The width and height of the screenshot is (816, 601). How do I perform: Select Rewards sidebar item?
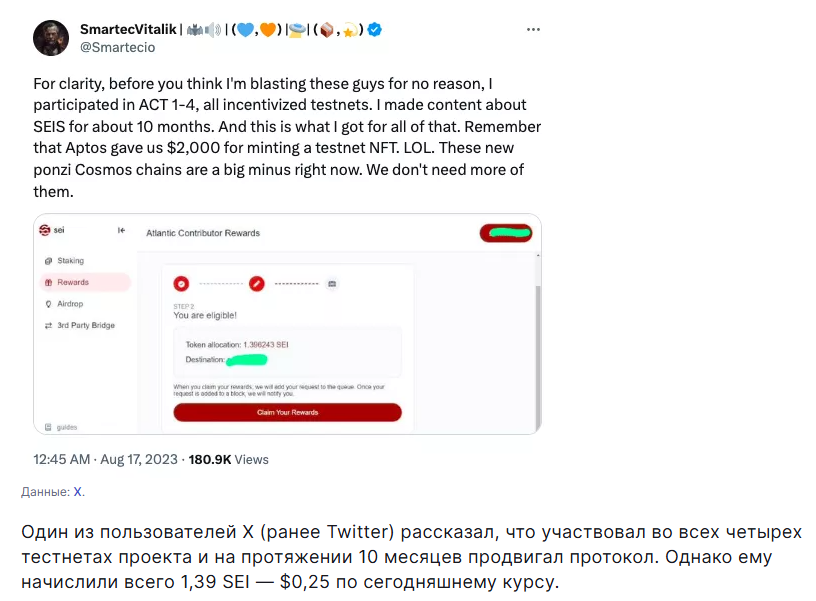73,282
